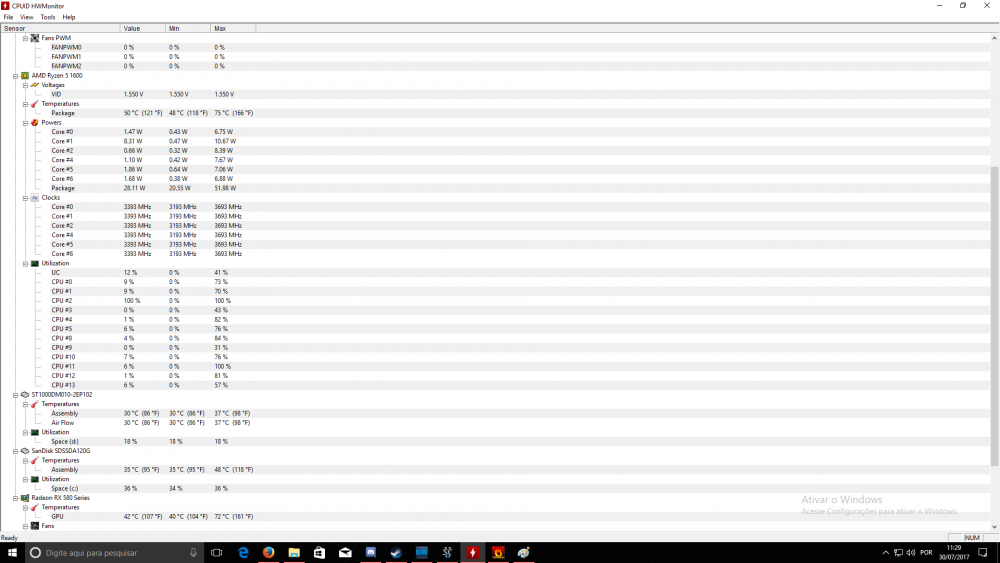Click the 'Digite aqui para pesquisar' search box
This screenshot has width=1000, height=563.
pyautogui.click(x=114, y=553)
